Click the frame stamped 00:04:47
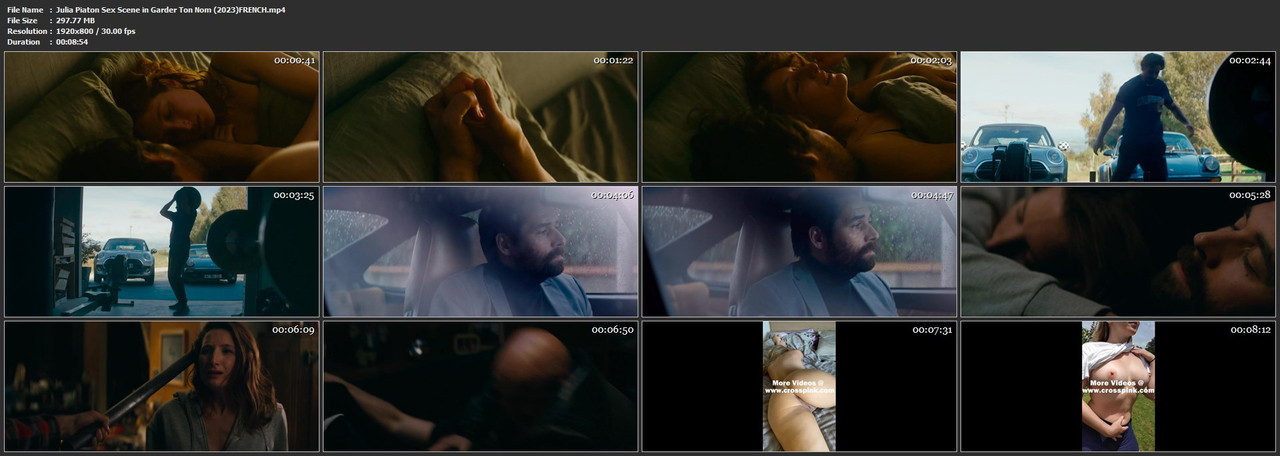1280x456 pixels. (799, 251)
